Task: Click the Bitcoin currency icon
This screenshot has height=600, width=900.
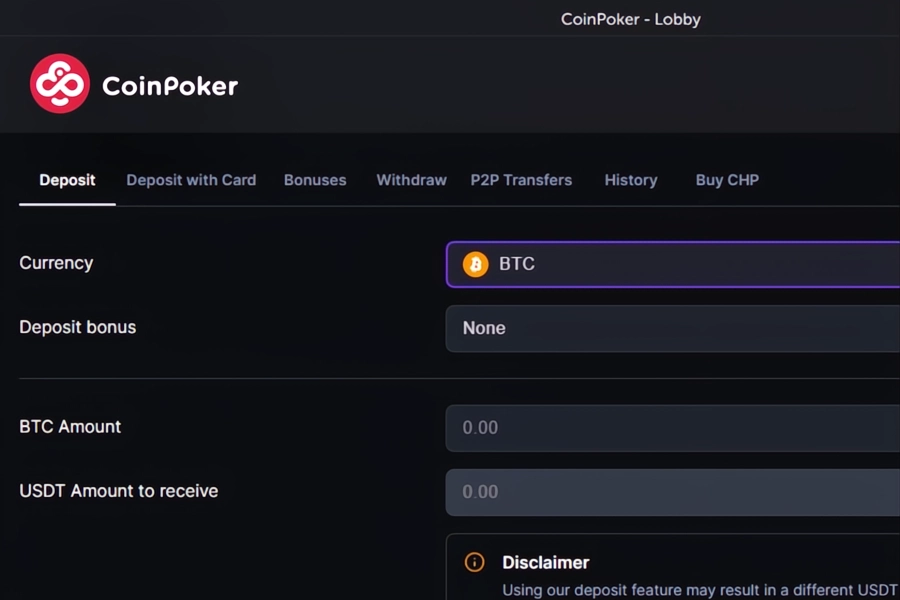Action: [x=476, y=264]
